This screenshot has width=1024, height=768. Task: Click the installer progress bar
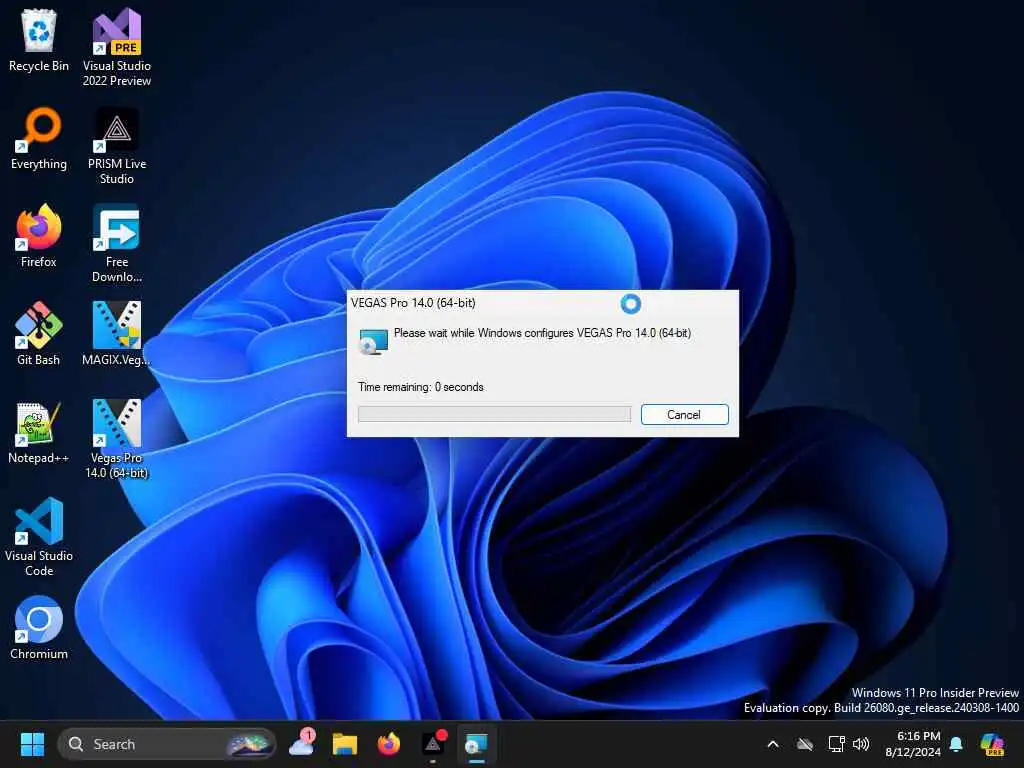(x=494, y=414)
